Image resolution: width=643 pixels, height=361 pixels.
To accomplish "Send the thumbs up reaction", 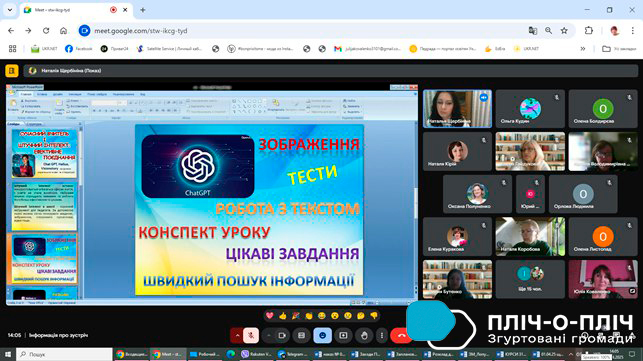I will pyautogui.click(x=283, y=315).
